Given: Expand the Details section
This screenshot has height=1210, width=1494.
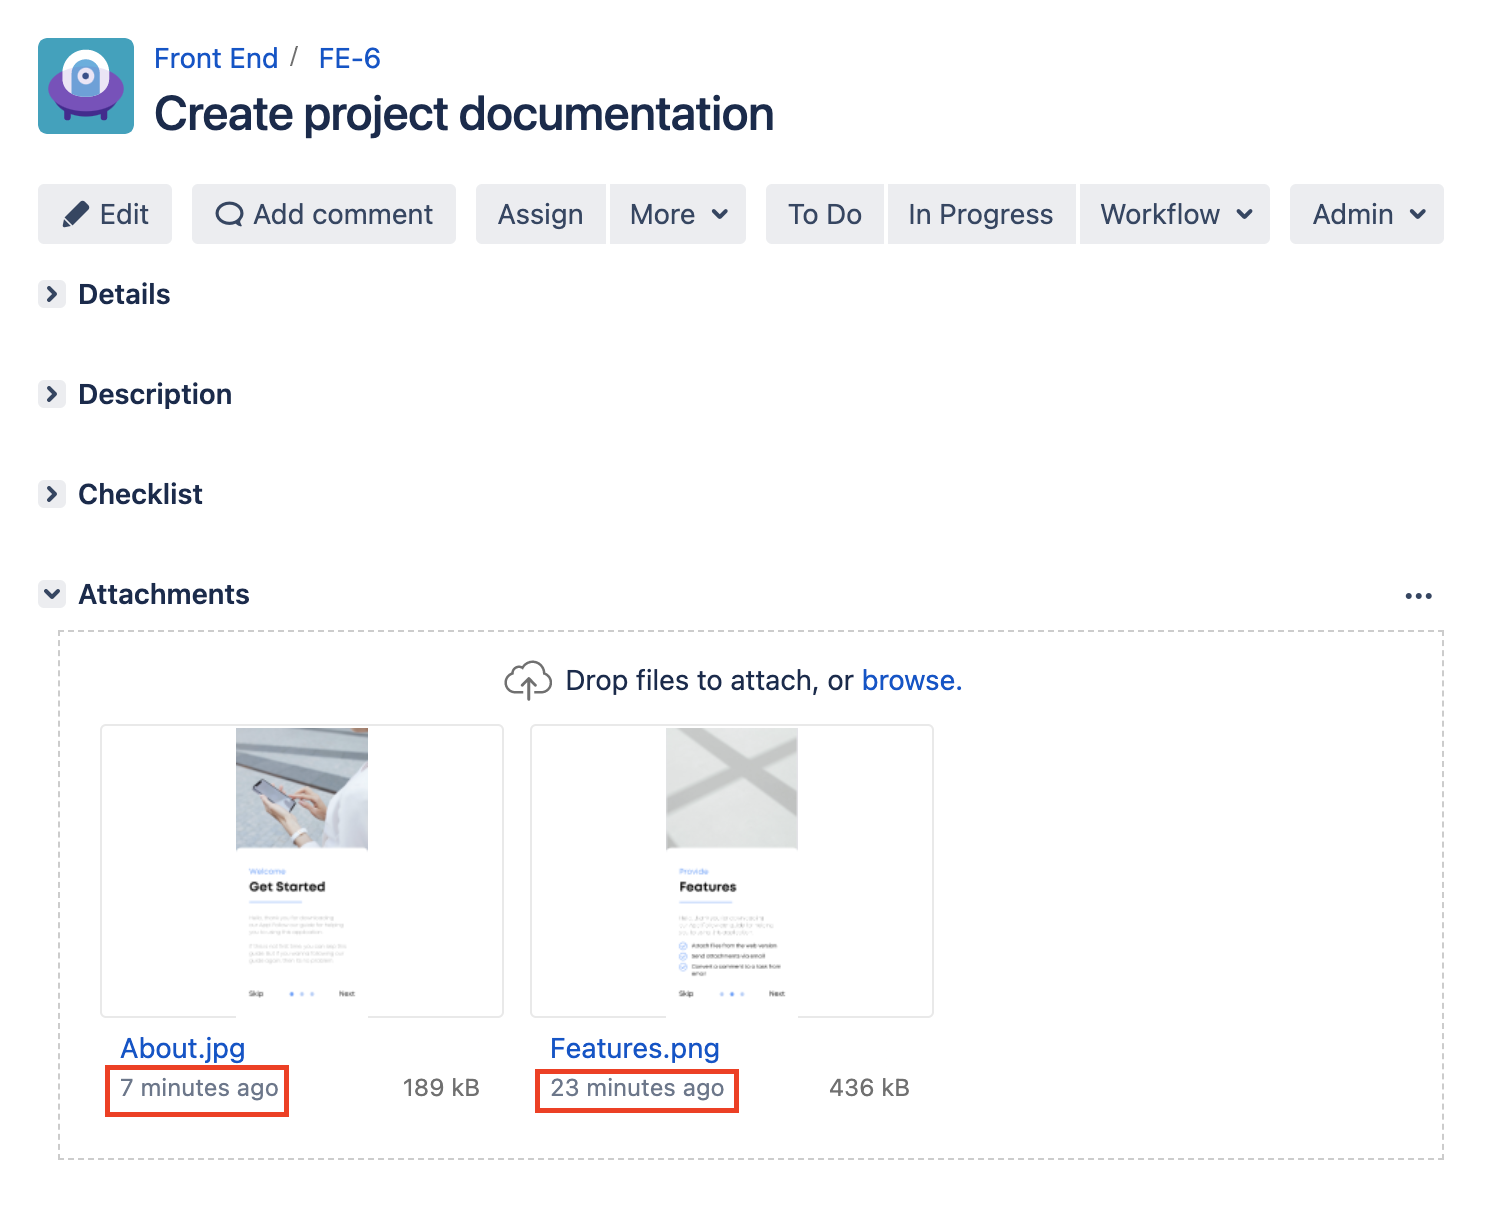Looking at the screenshot, I should coord(52,294).
